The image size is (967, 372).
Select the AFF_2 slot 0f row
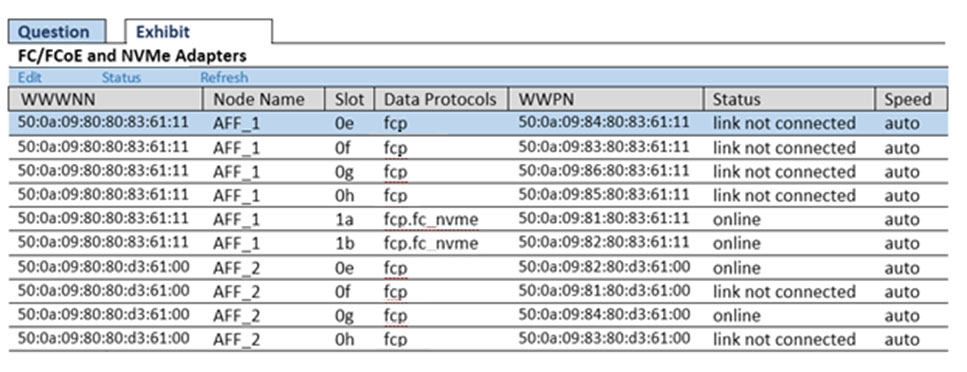point(479,292)
